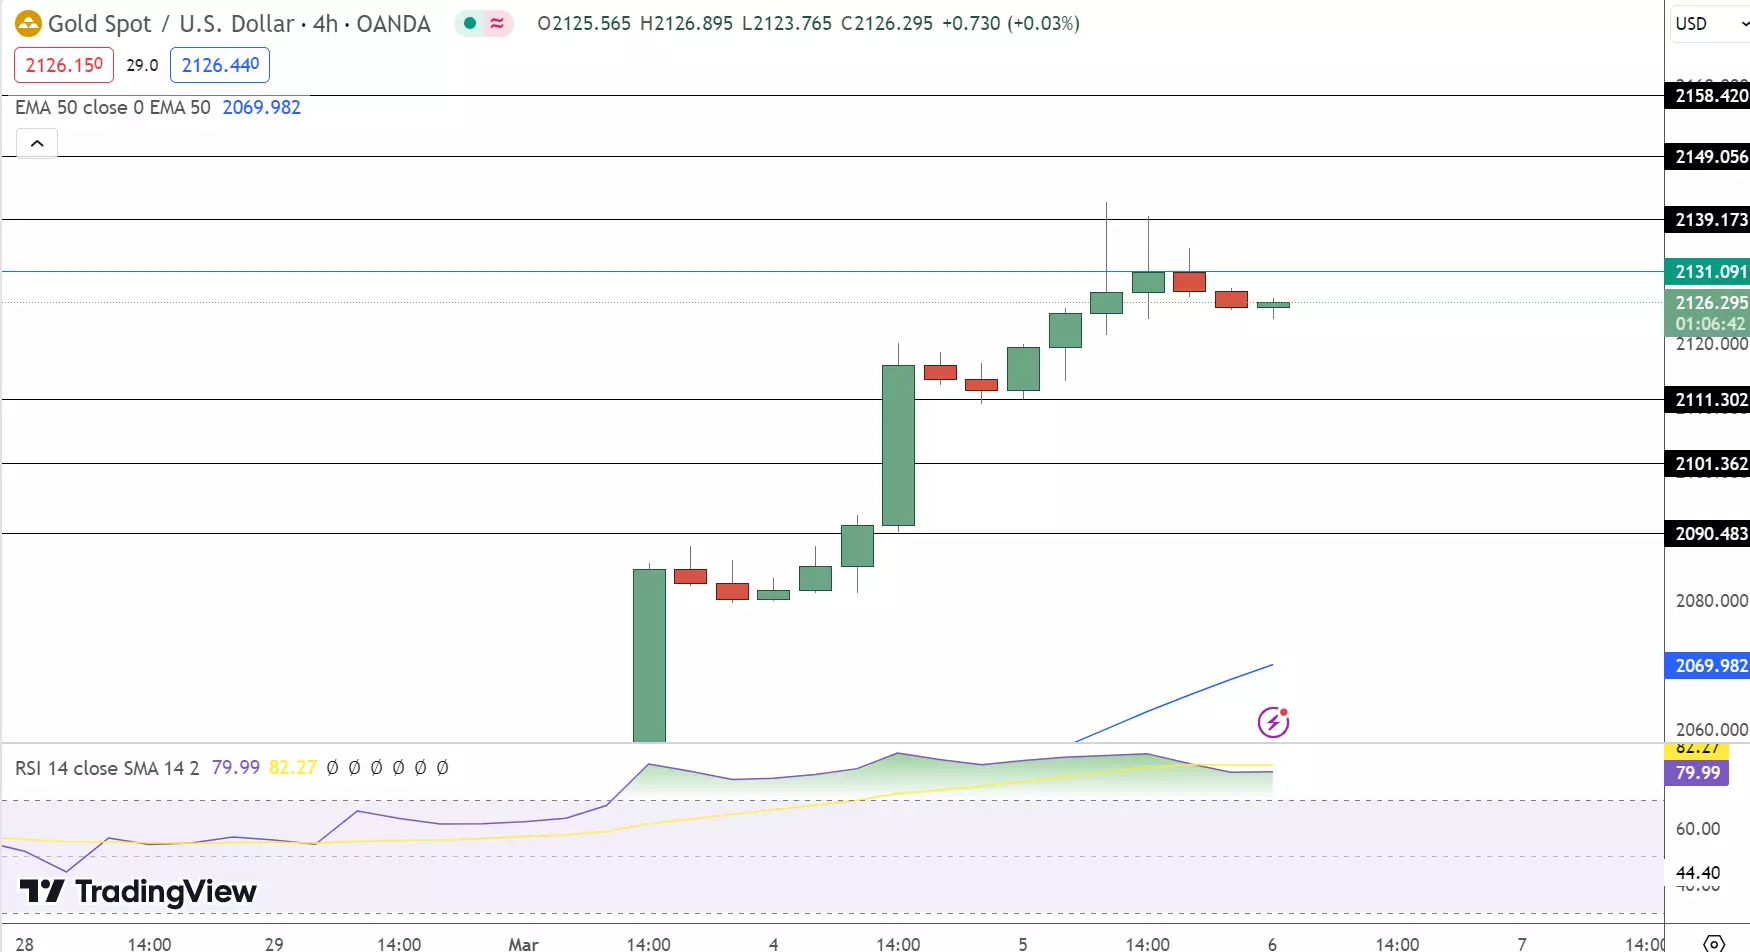
Task: Collapse the indicator legend with the chevron
Action: [37, 144]
